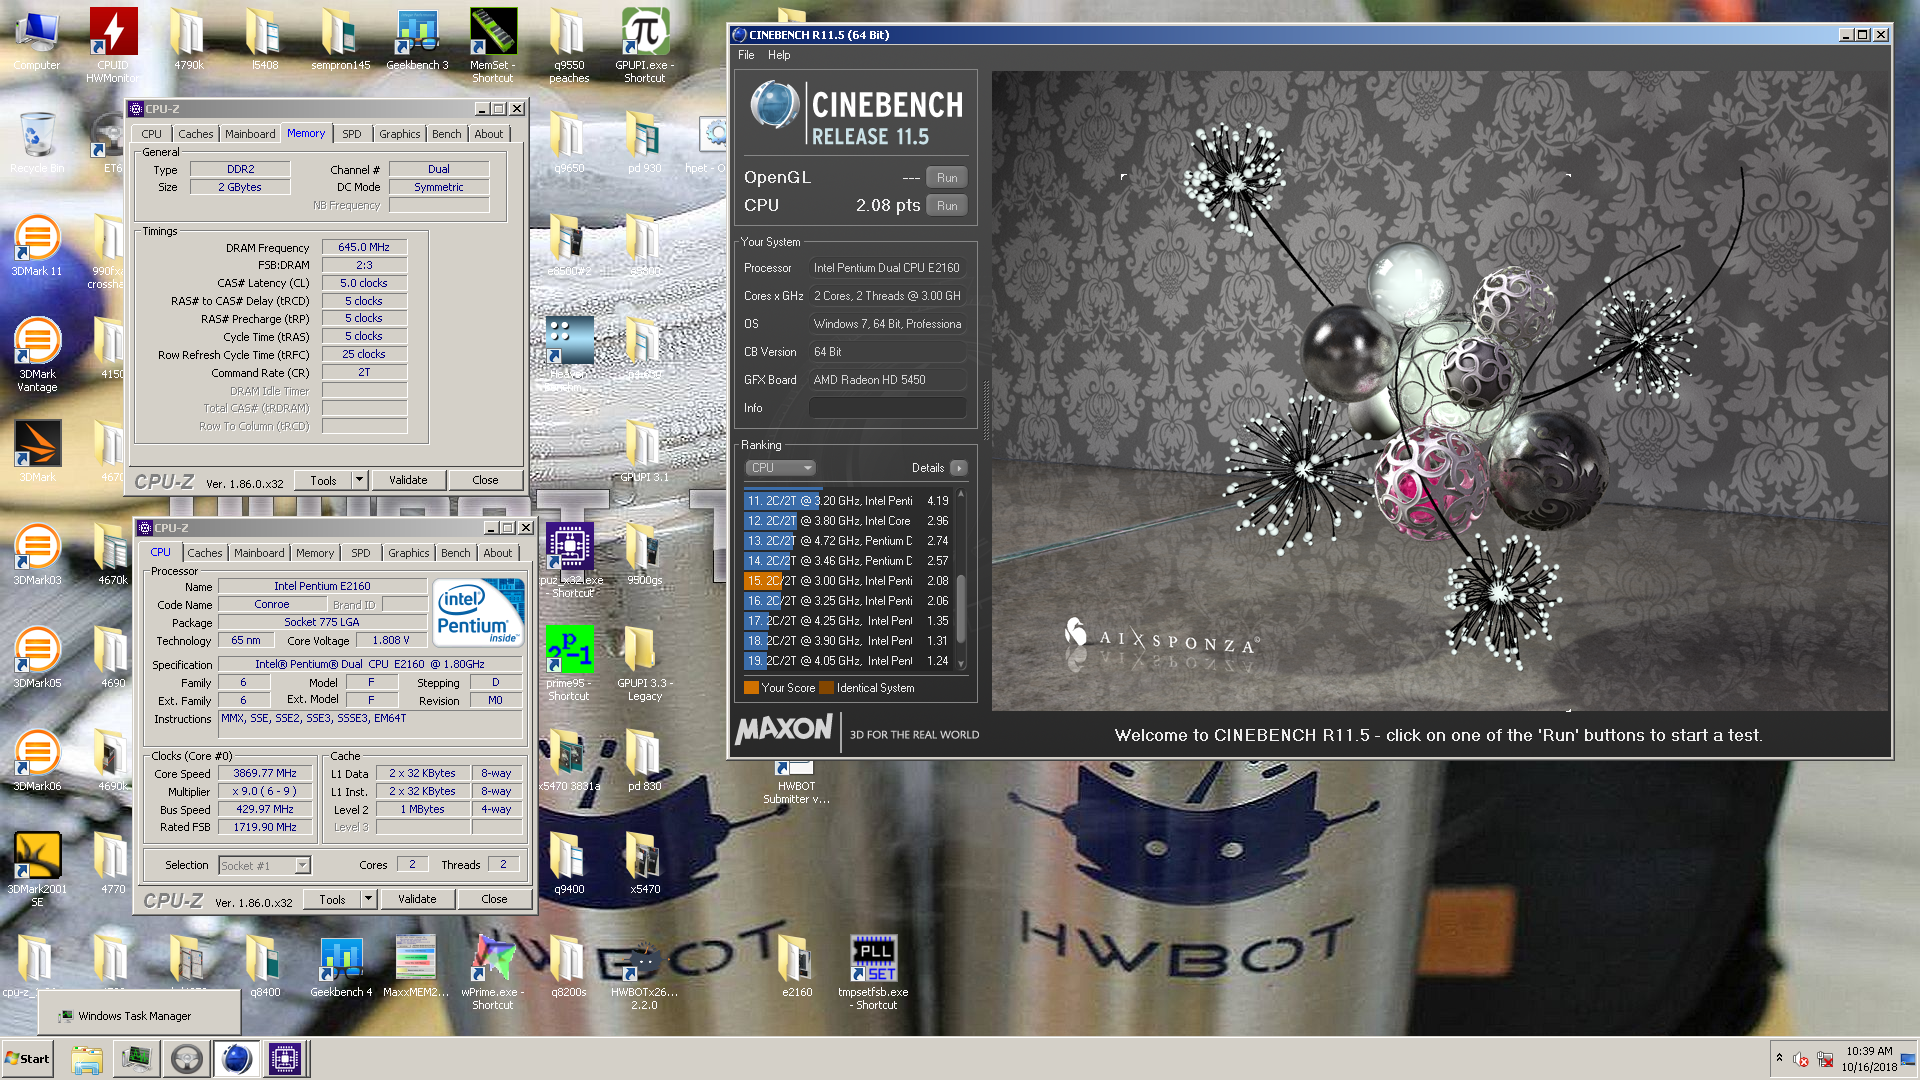Image resolution: width=1920 pixels, height=1080 pixels.
Task: Switch to Mainboard tab in upper CPU-Z window
Action: 250,134
